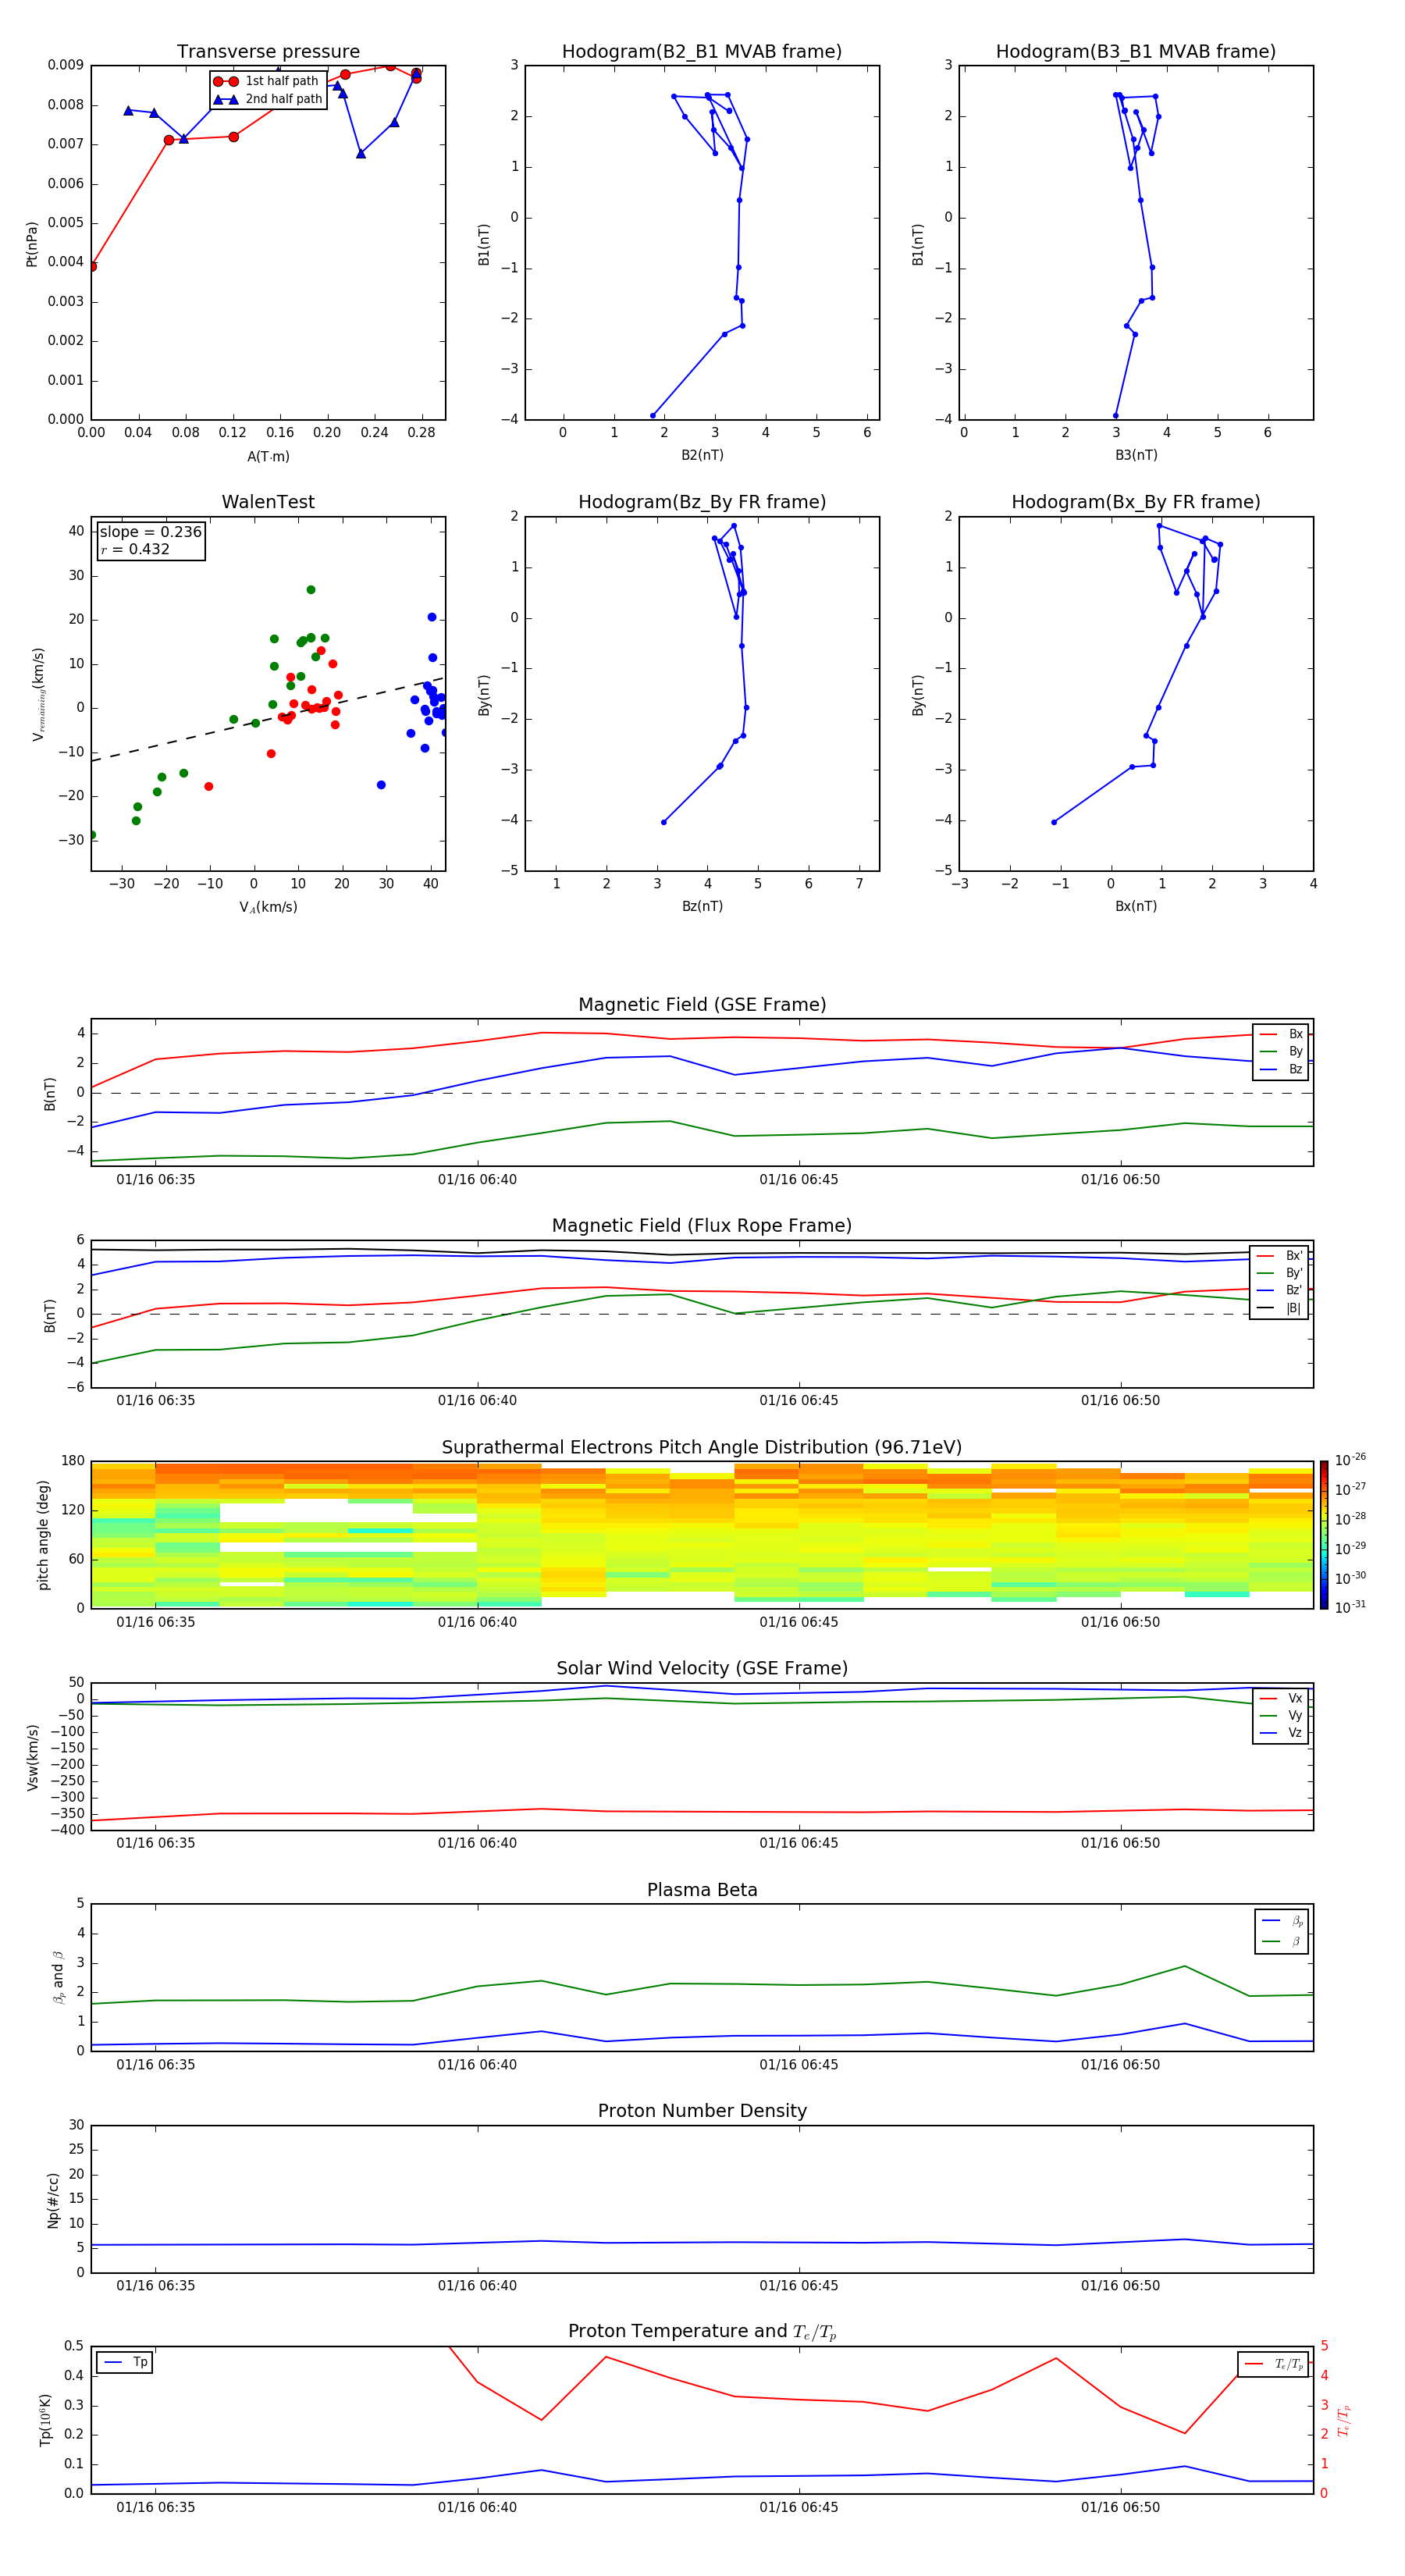Click the colorbar's bottom label 10^-31
This screenshot has height=2576, width=1405.
tap(1350, 1607)
